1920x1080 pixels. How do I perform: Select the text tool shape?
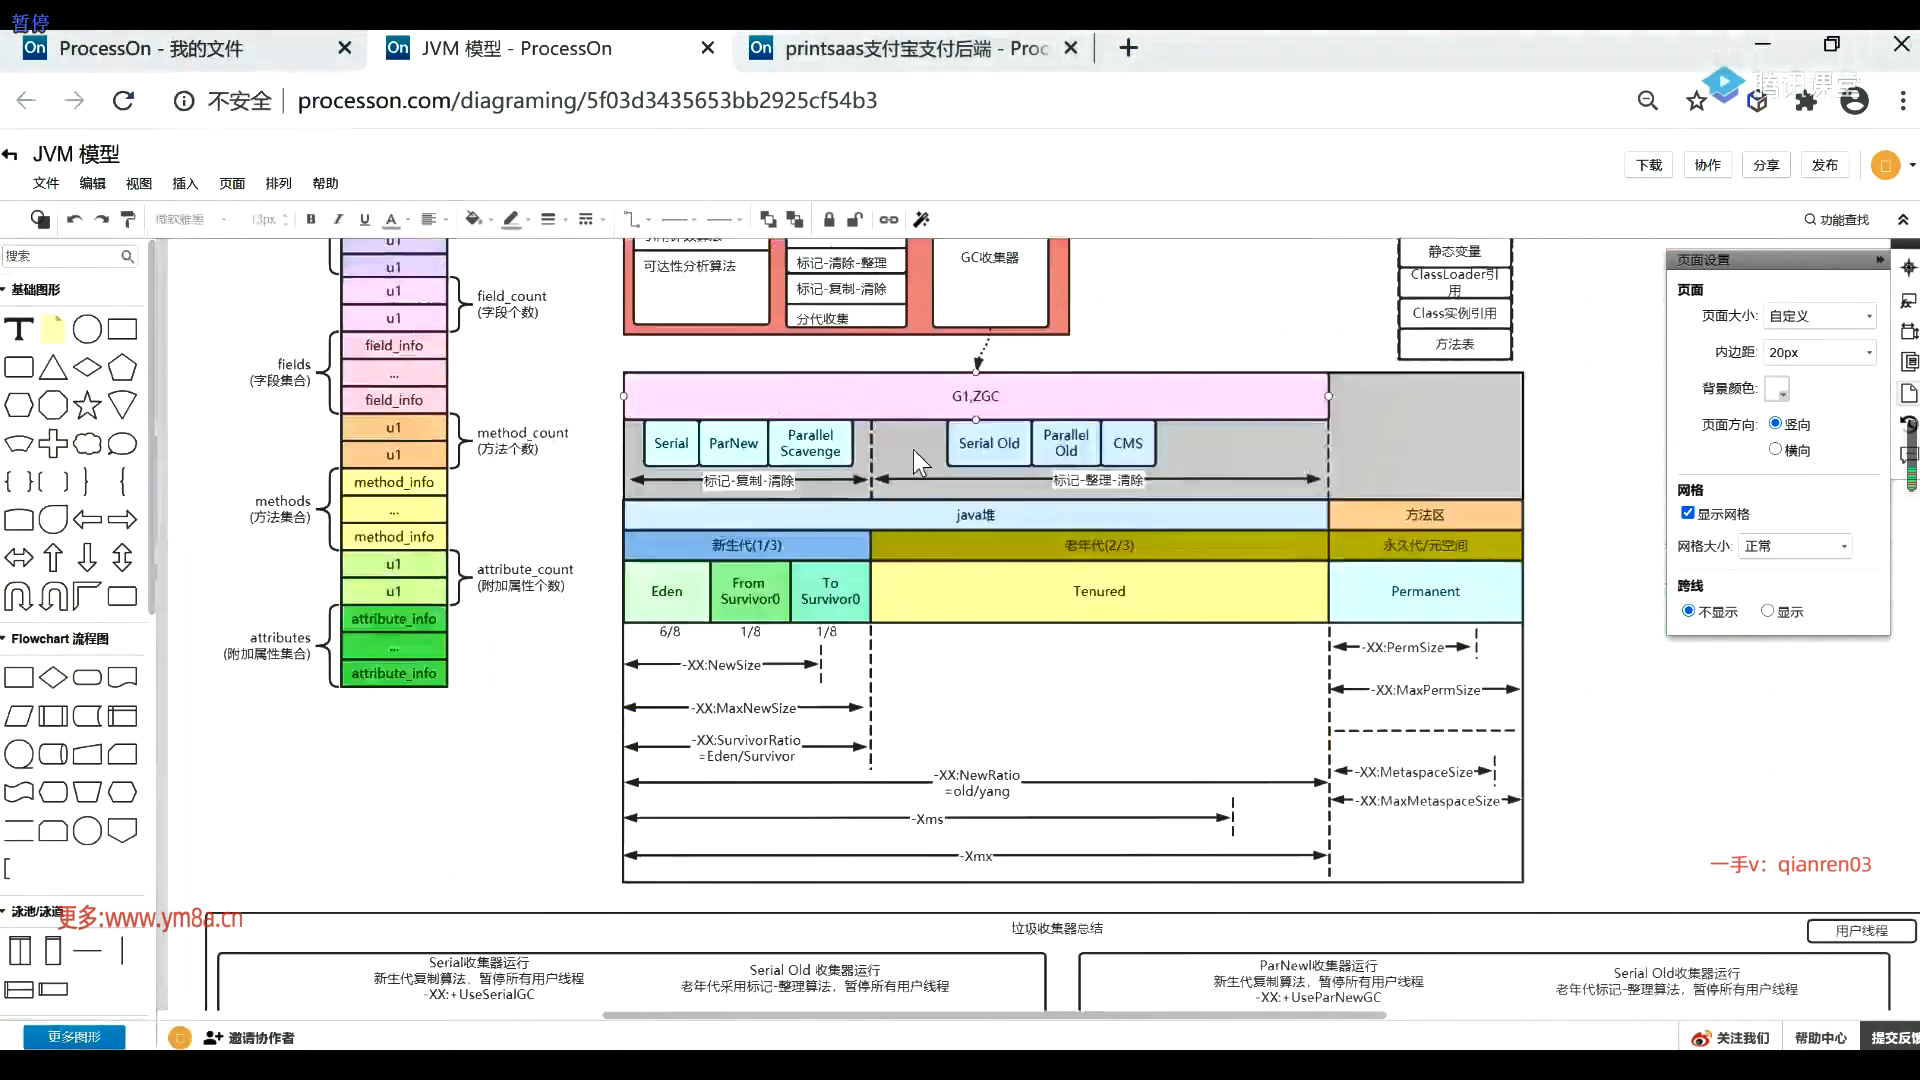click(x=19, y=329)
